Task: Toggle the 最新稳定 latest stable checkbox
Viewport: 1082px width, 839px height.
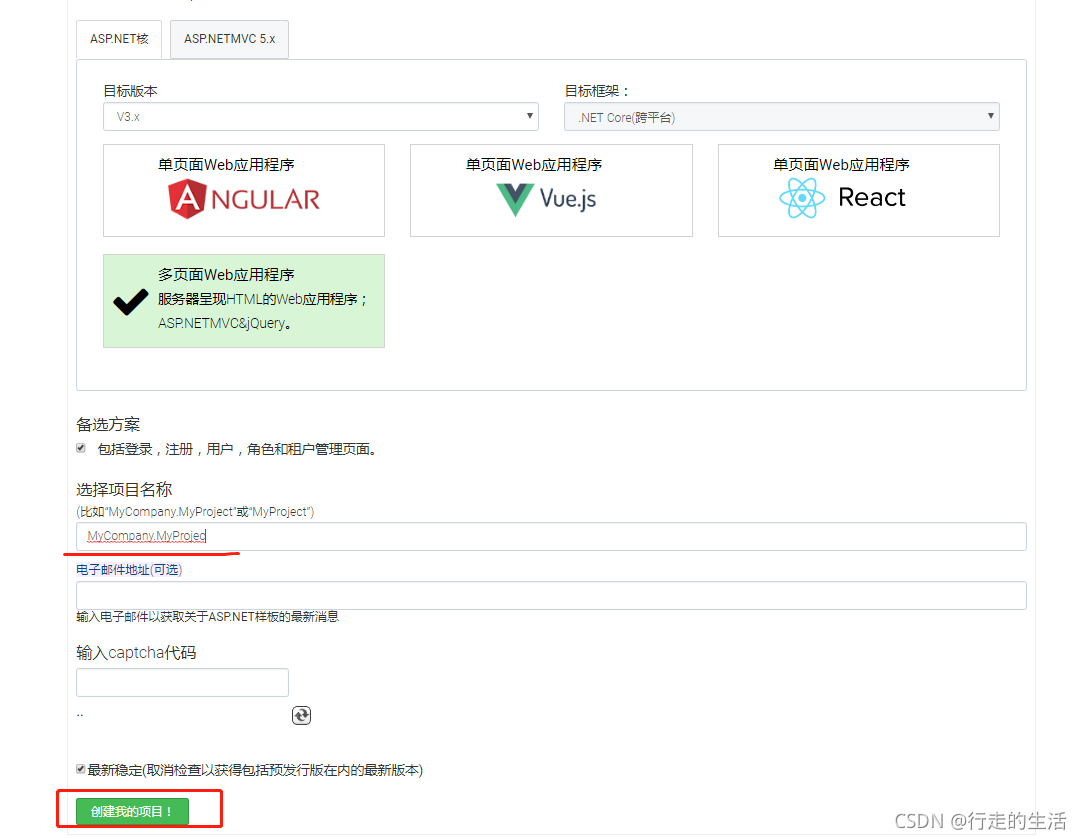Action: (81, 769)
